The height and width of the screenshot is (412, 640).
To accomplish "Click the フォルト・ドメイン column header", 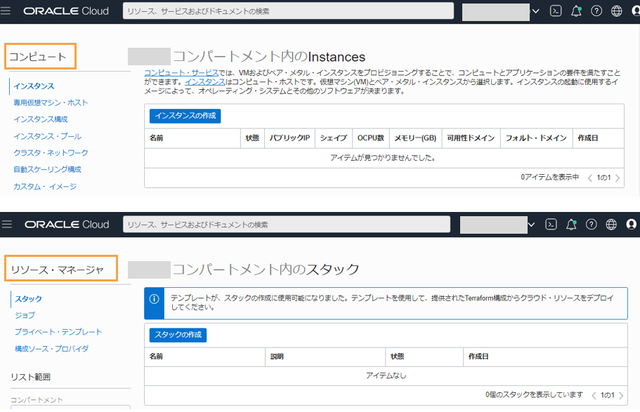I will 536,138.
